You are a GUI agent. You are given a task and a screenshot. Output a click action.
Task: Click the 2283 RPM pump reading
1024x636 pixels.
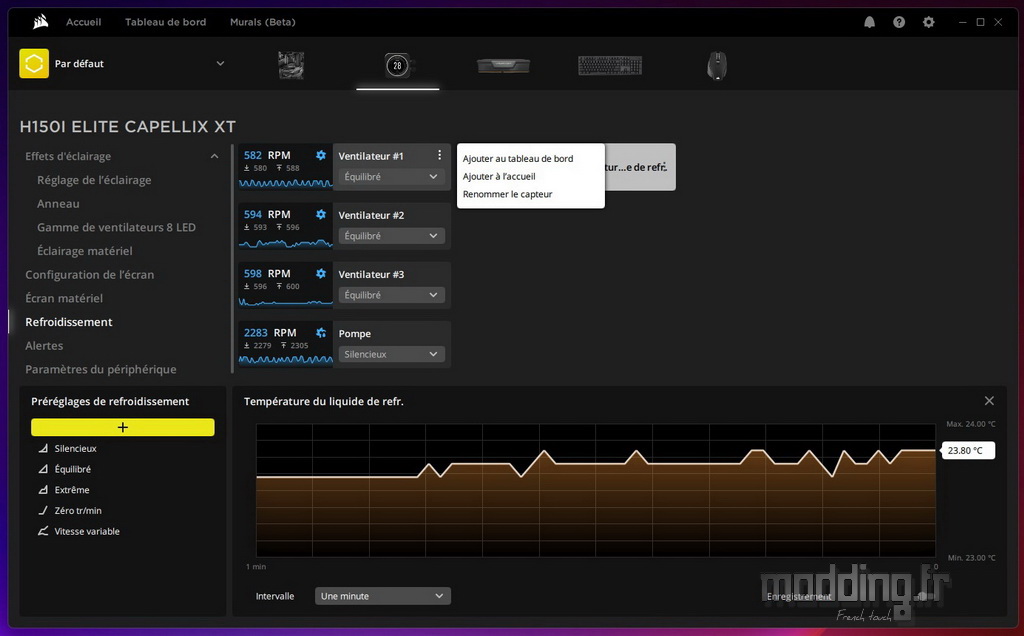(270, 333)
